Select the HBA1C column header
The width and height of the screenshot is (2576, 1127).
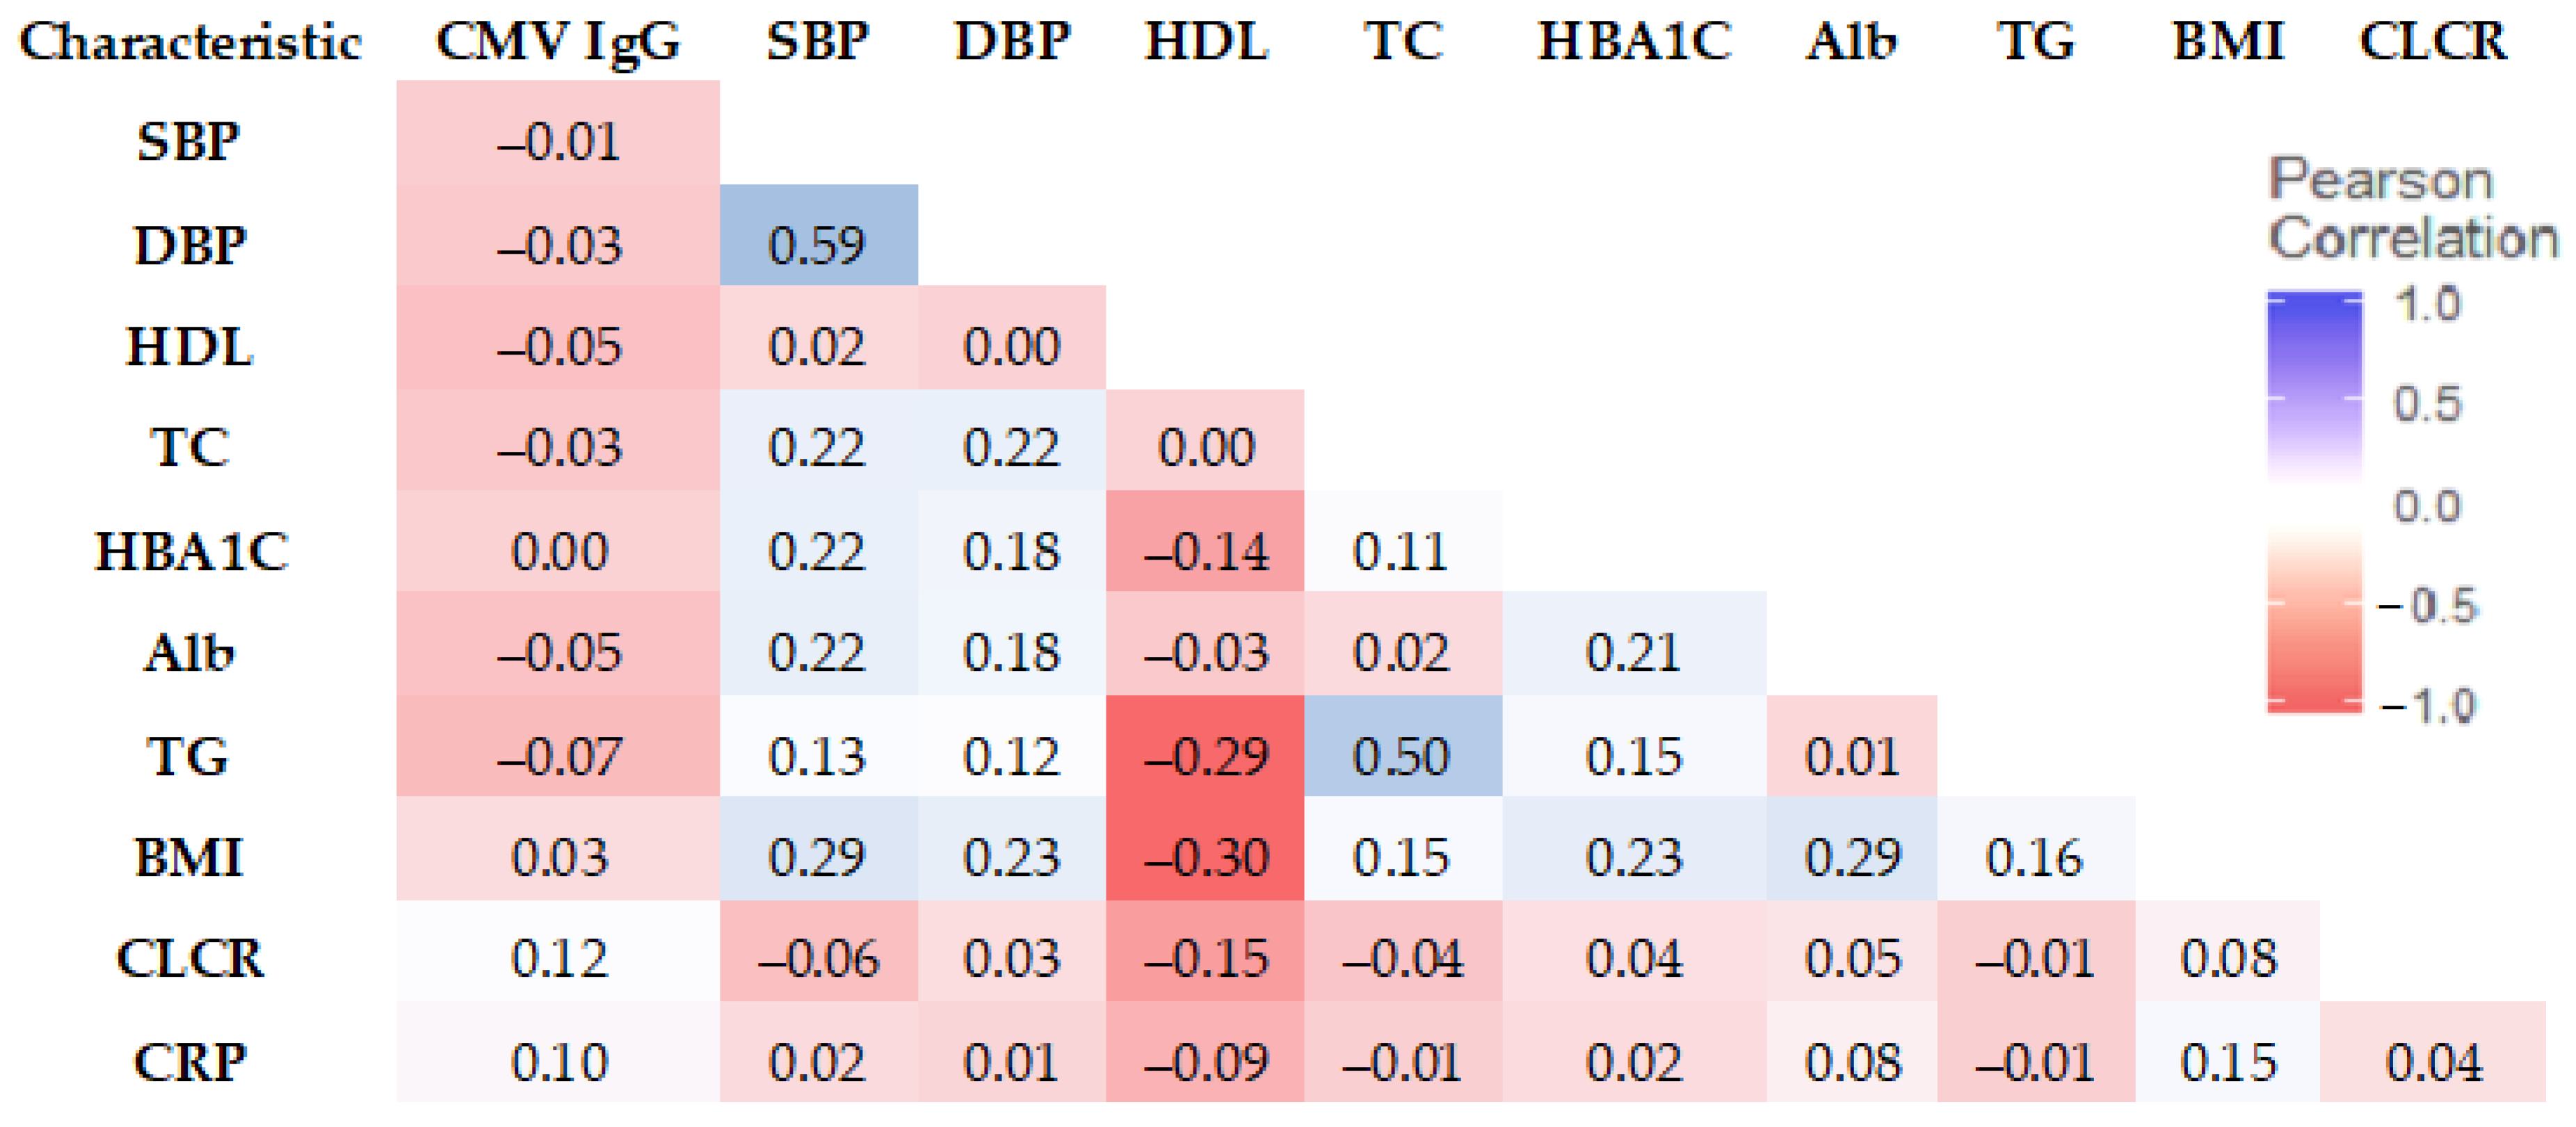point(1634,42)
